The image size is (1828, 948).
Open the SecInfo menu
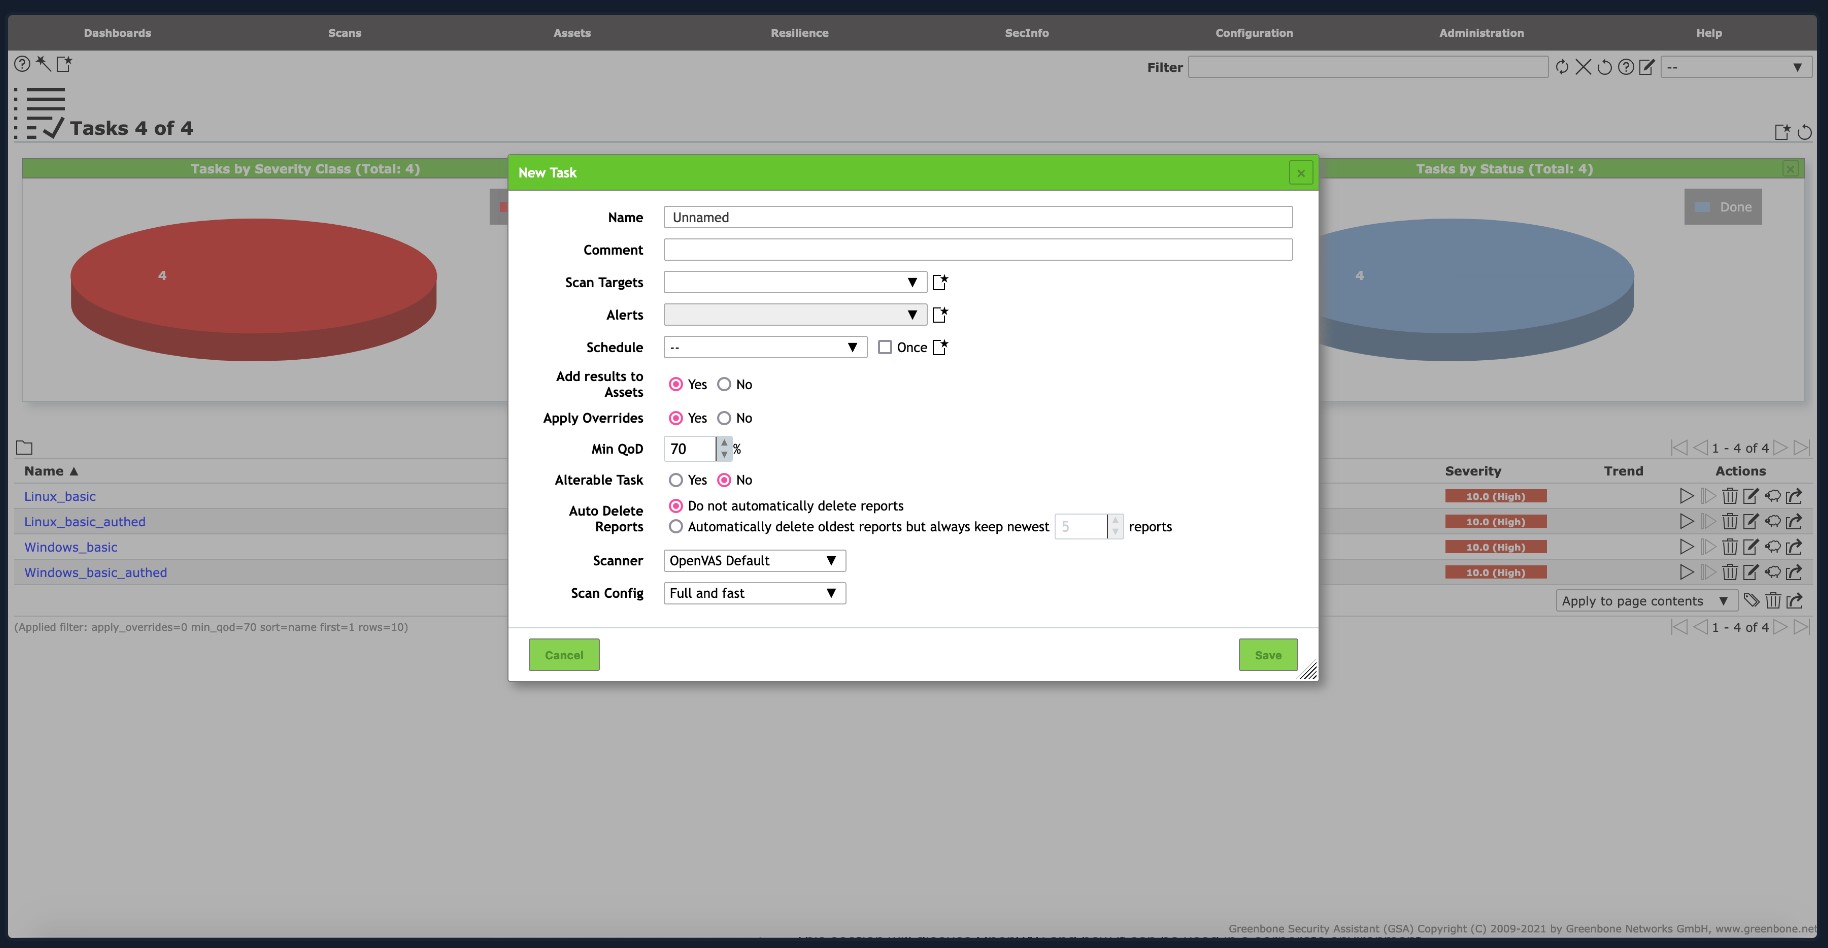(x=1027, y=33)
